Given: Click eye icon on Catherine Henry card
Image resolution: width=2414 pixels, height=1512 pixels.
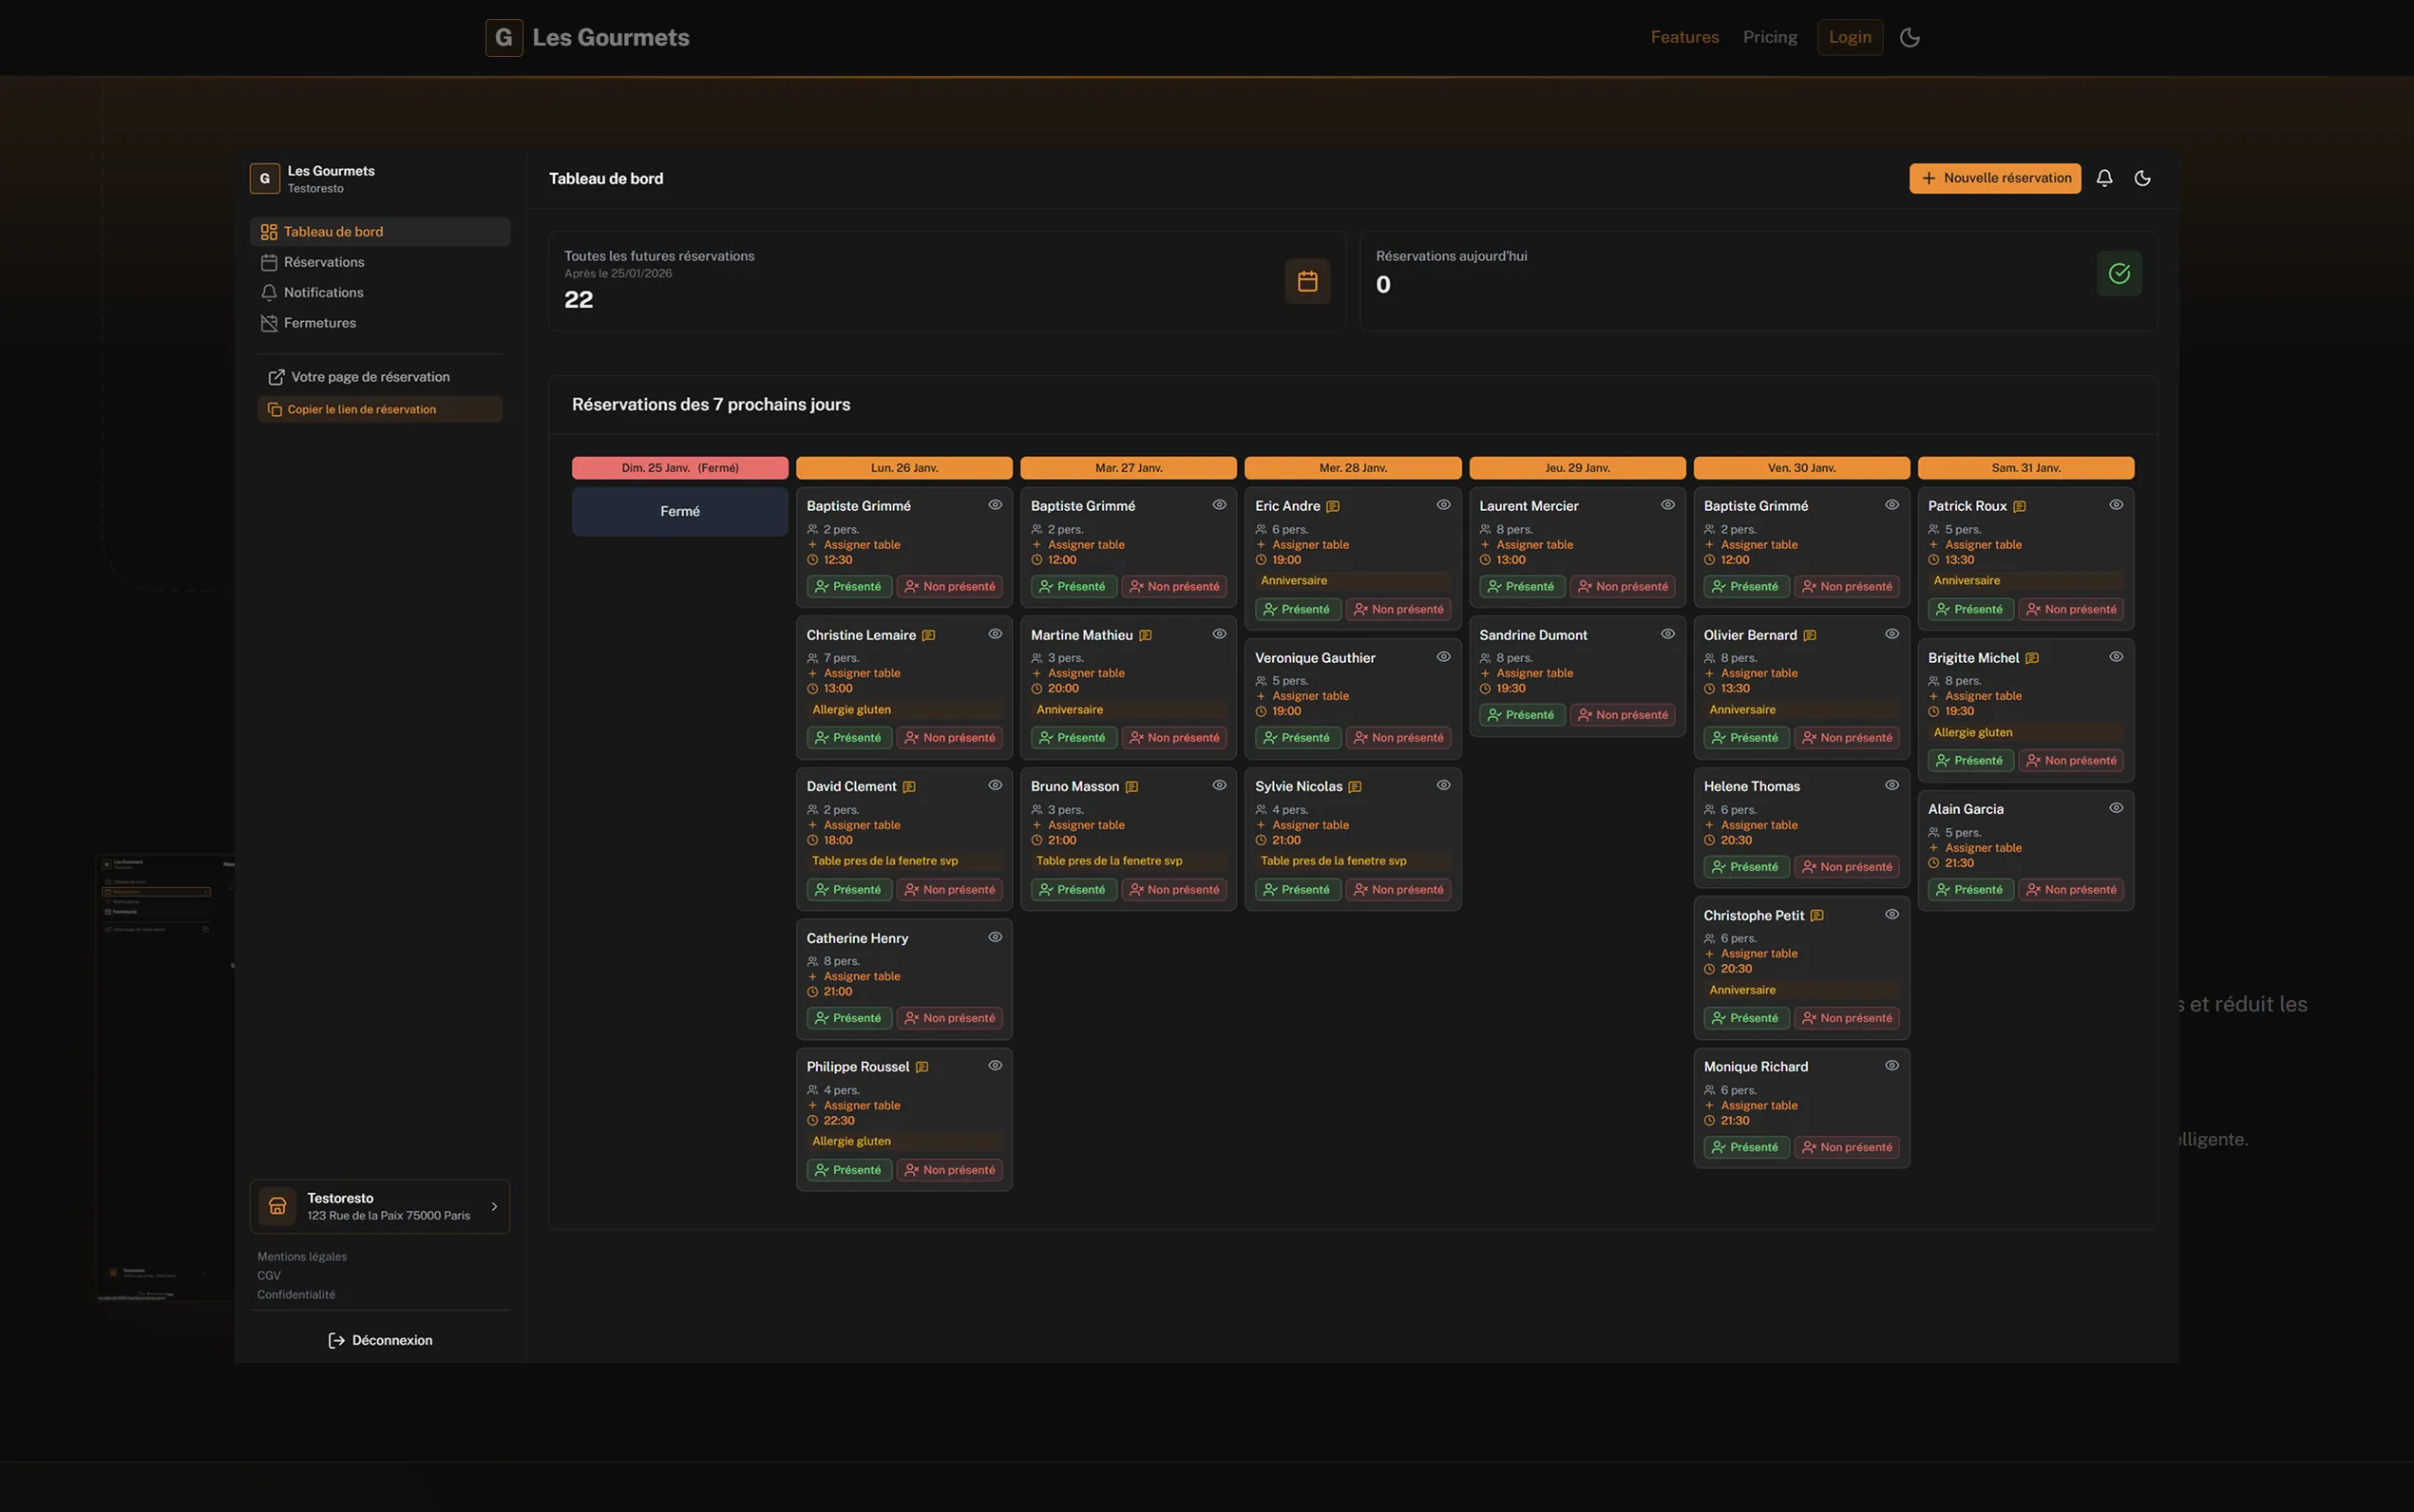Looking at the screenshot, I should 994,937.
